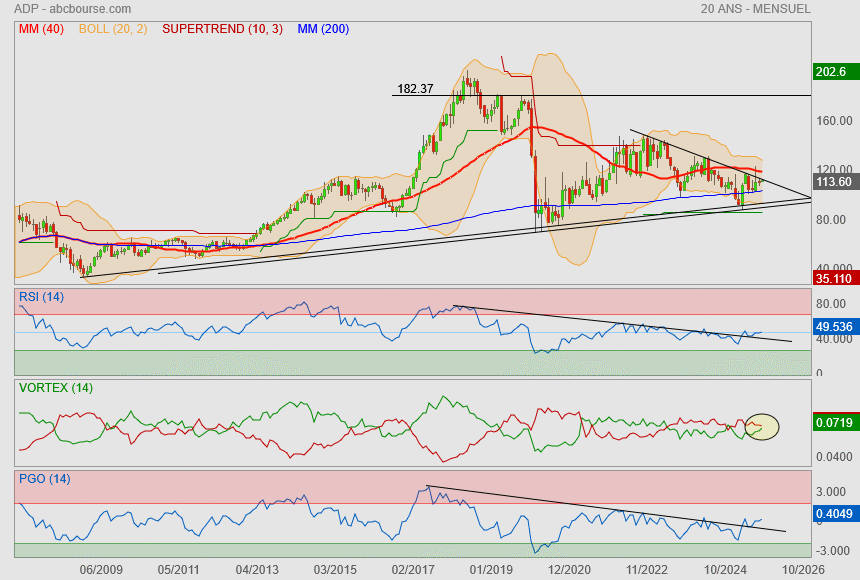The height and width of the screenshot is (580, 860).
Task: Select the 10/2026 date on time axis
Action: (x=802, y=569)
